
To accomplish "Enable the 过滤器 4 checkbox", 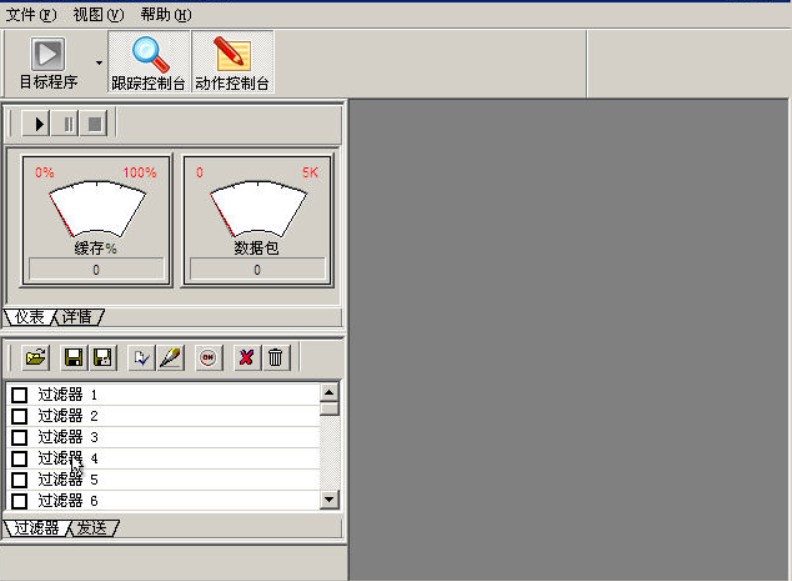I will (x=19, y=458).
